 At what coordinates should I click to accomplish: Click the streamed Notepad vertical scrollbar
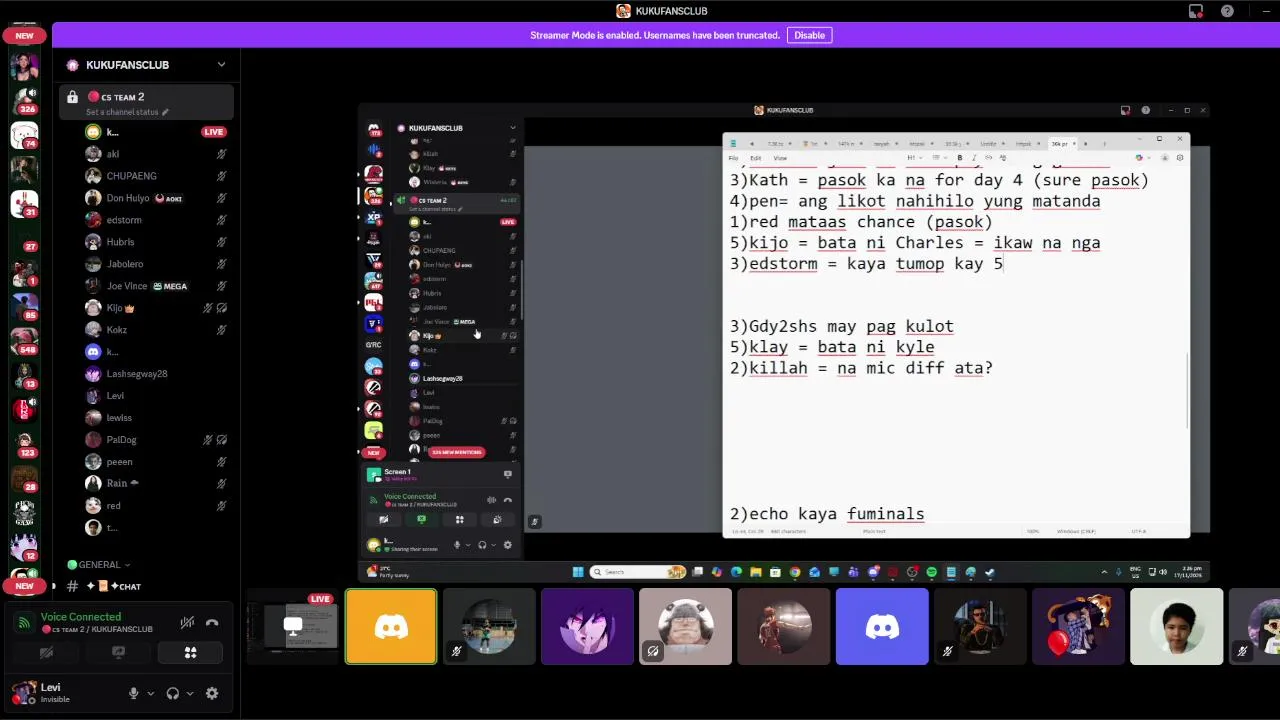point(1187,390)
